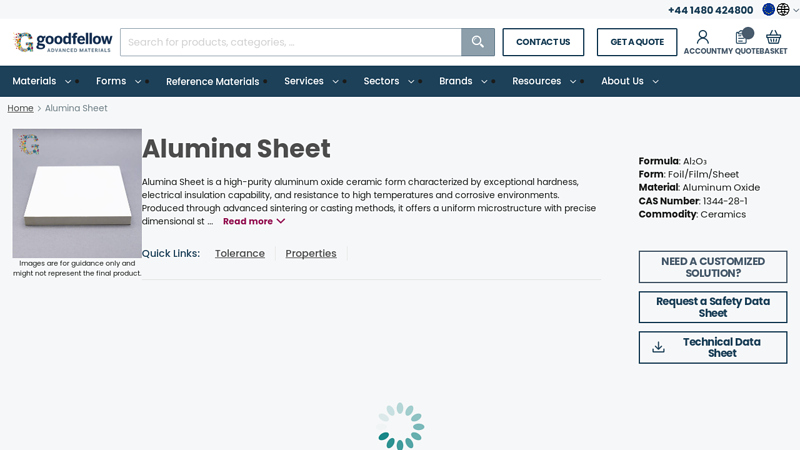Open the Brands menu
The width and height of the screenshot is (800, 450).
[x=456, y=81]
